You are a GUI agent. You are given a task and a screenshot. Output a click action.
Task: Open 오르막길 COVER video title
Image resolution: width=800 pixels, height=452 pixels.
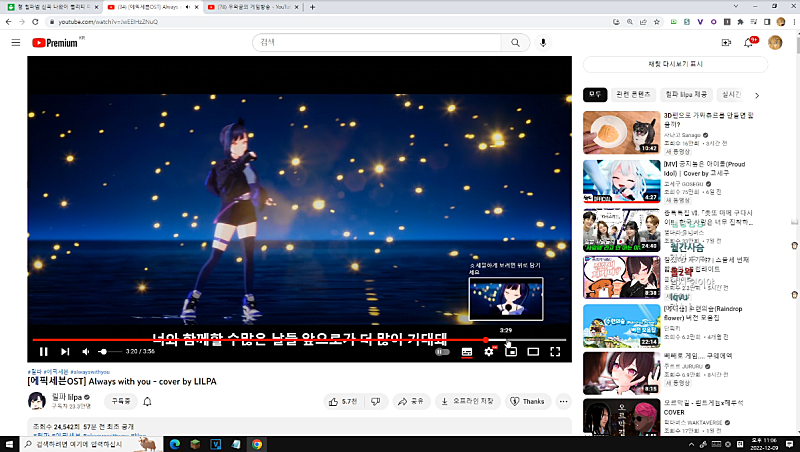[x=703, y=407]
